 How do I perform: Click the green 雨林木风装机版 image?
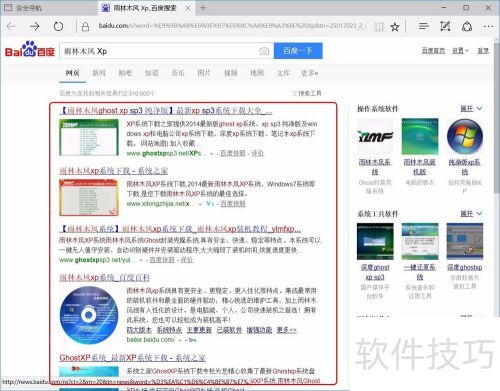coord(420,136)
